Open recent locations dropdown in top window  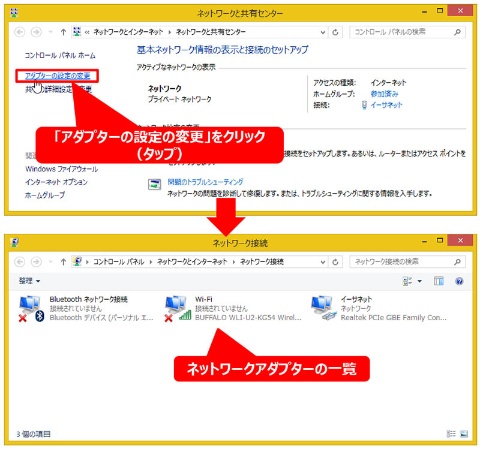(50, 32)
